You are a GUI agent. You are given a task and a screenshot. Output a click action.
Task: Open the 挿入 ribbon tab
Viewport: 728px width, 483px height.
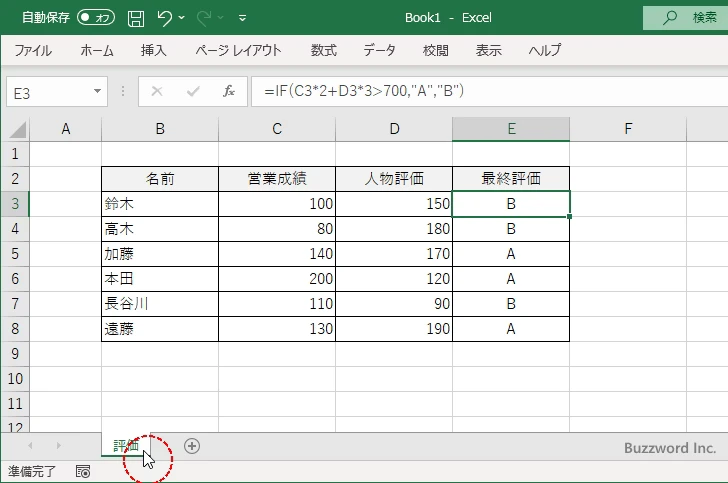tap(153, 50)
